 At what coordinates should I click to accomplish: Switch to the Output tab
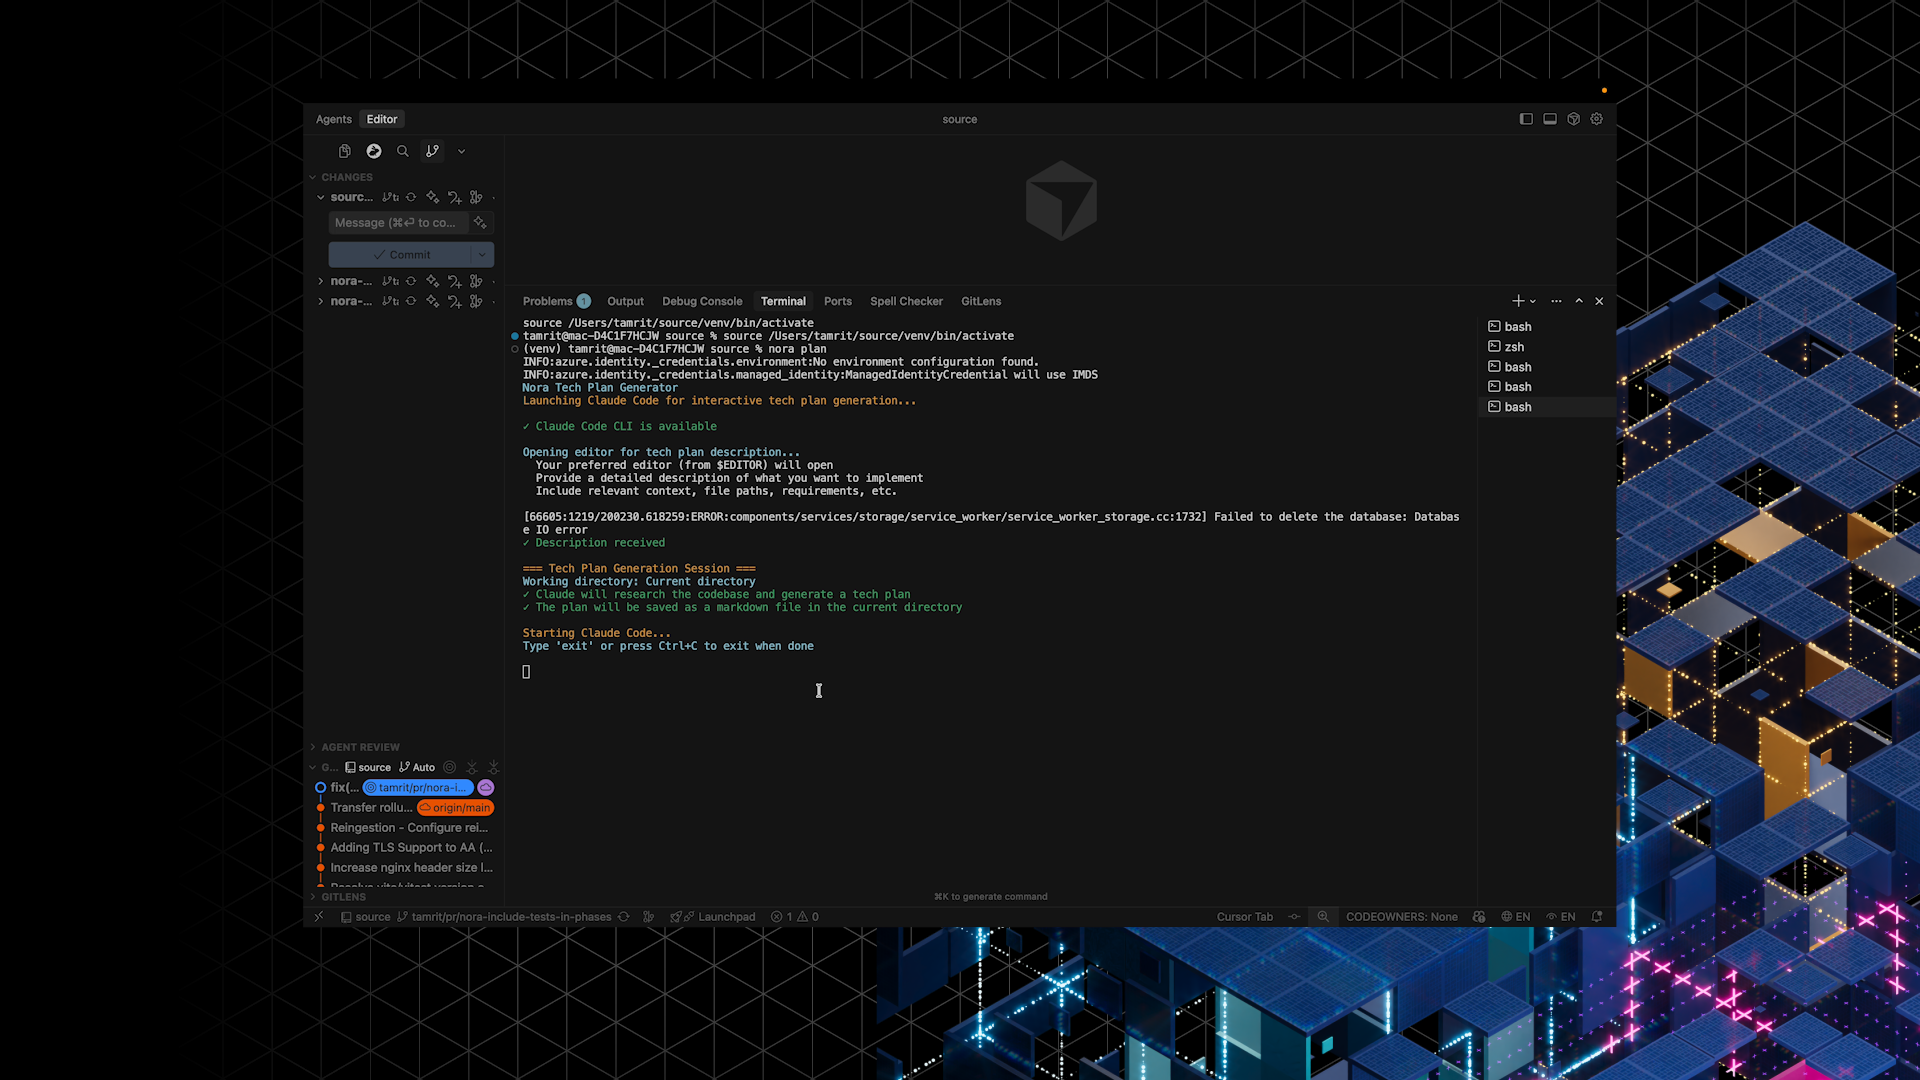tap(625, 301)
